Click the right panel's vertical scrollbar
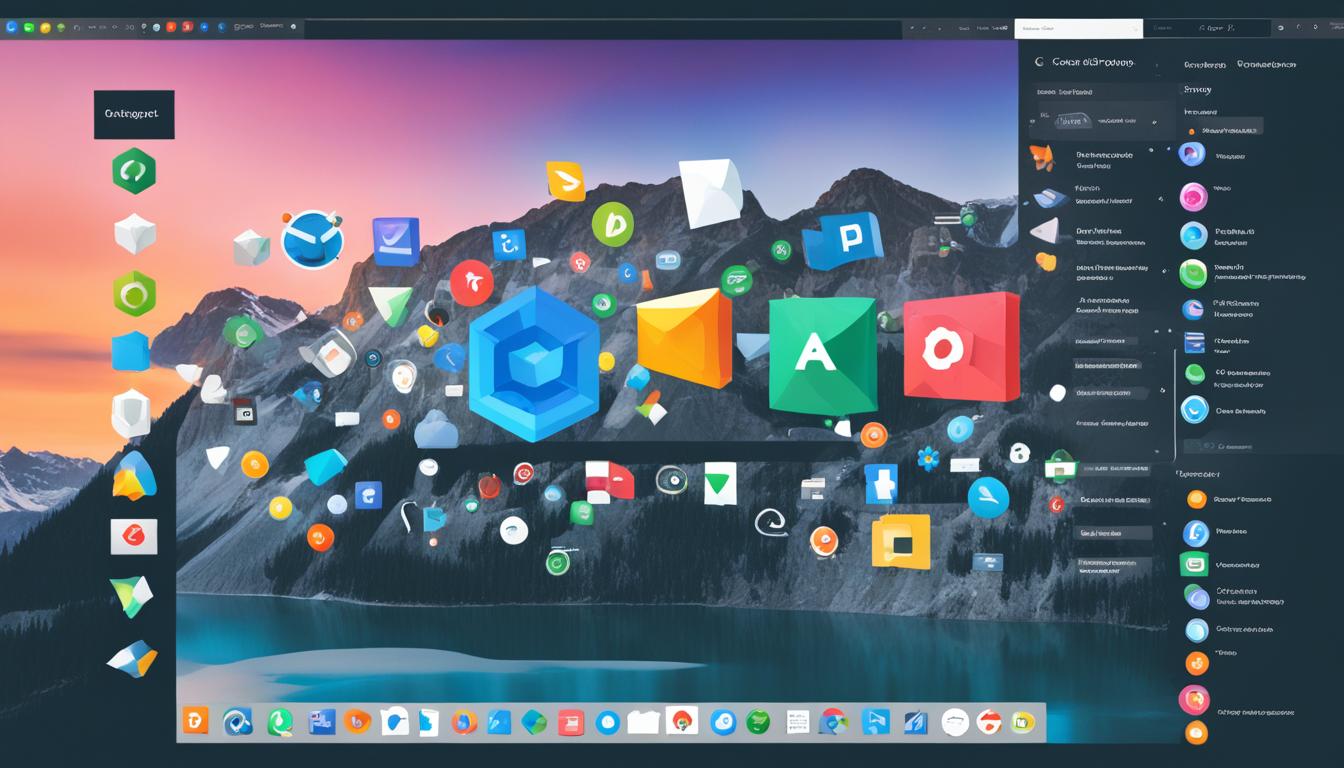The width and height of the screenshot is (1344, 768). 1174,405
